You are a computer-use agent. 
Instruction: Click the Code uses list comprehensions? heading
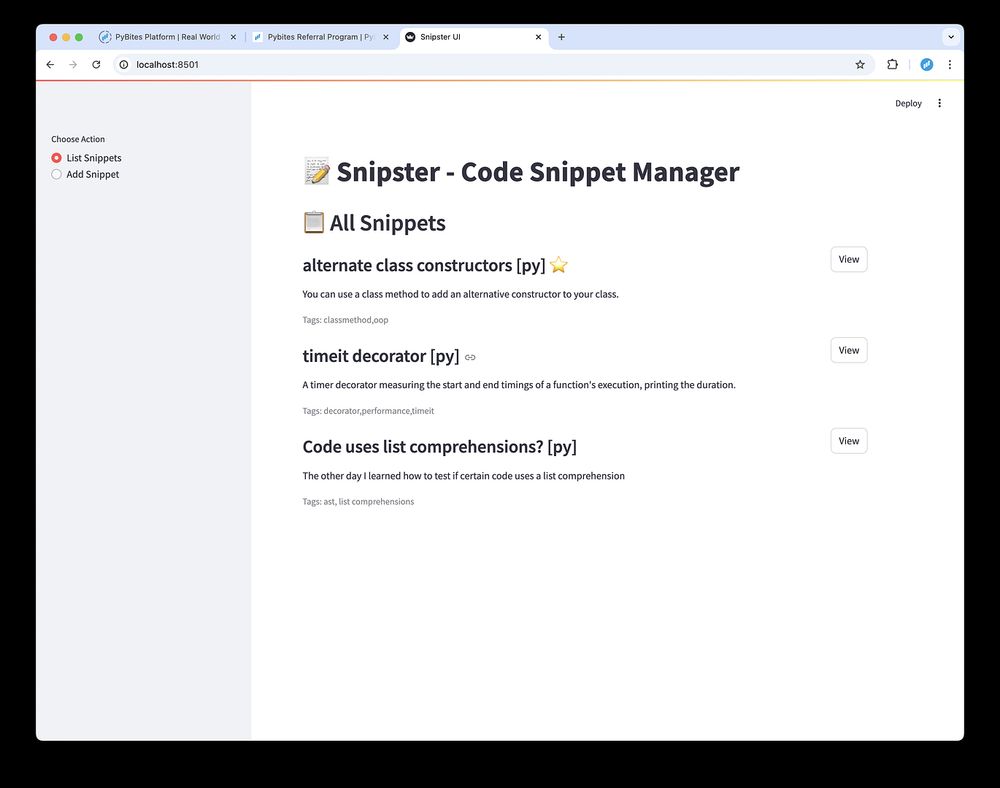[439, 447]
